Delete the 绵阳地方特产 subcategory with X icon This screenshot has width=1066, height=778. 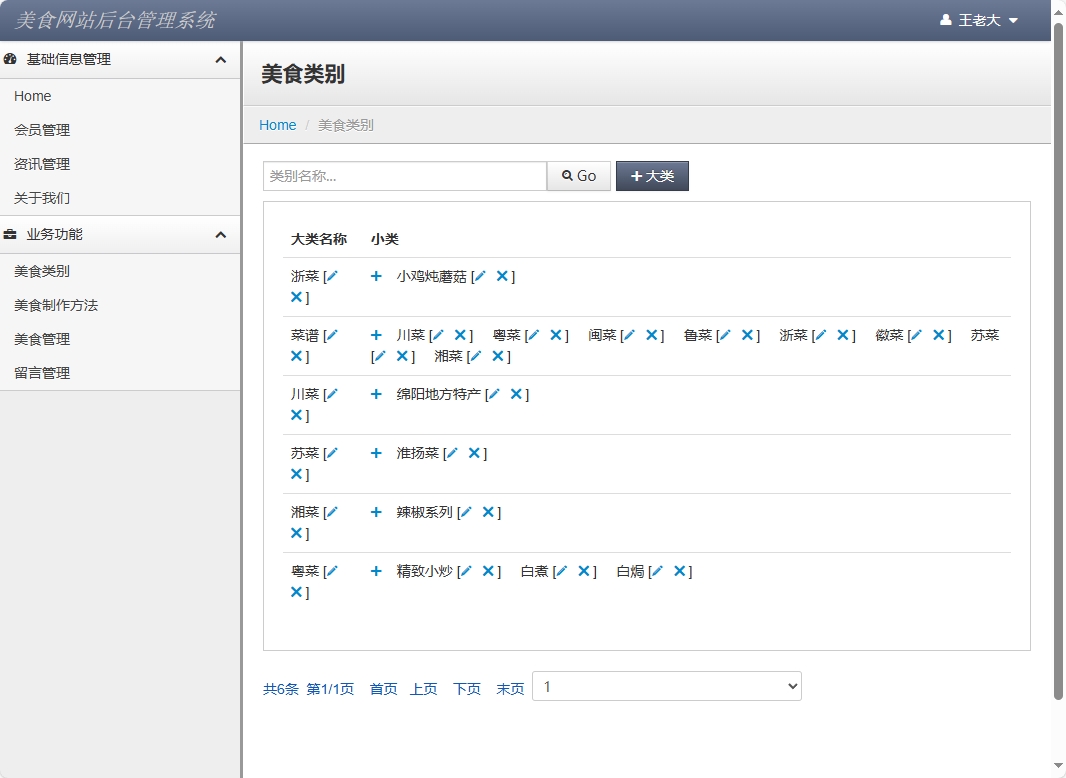click(516, 394)
